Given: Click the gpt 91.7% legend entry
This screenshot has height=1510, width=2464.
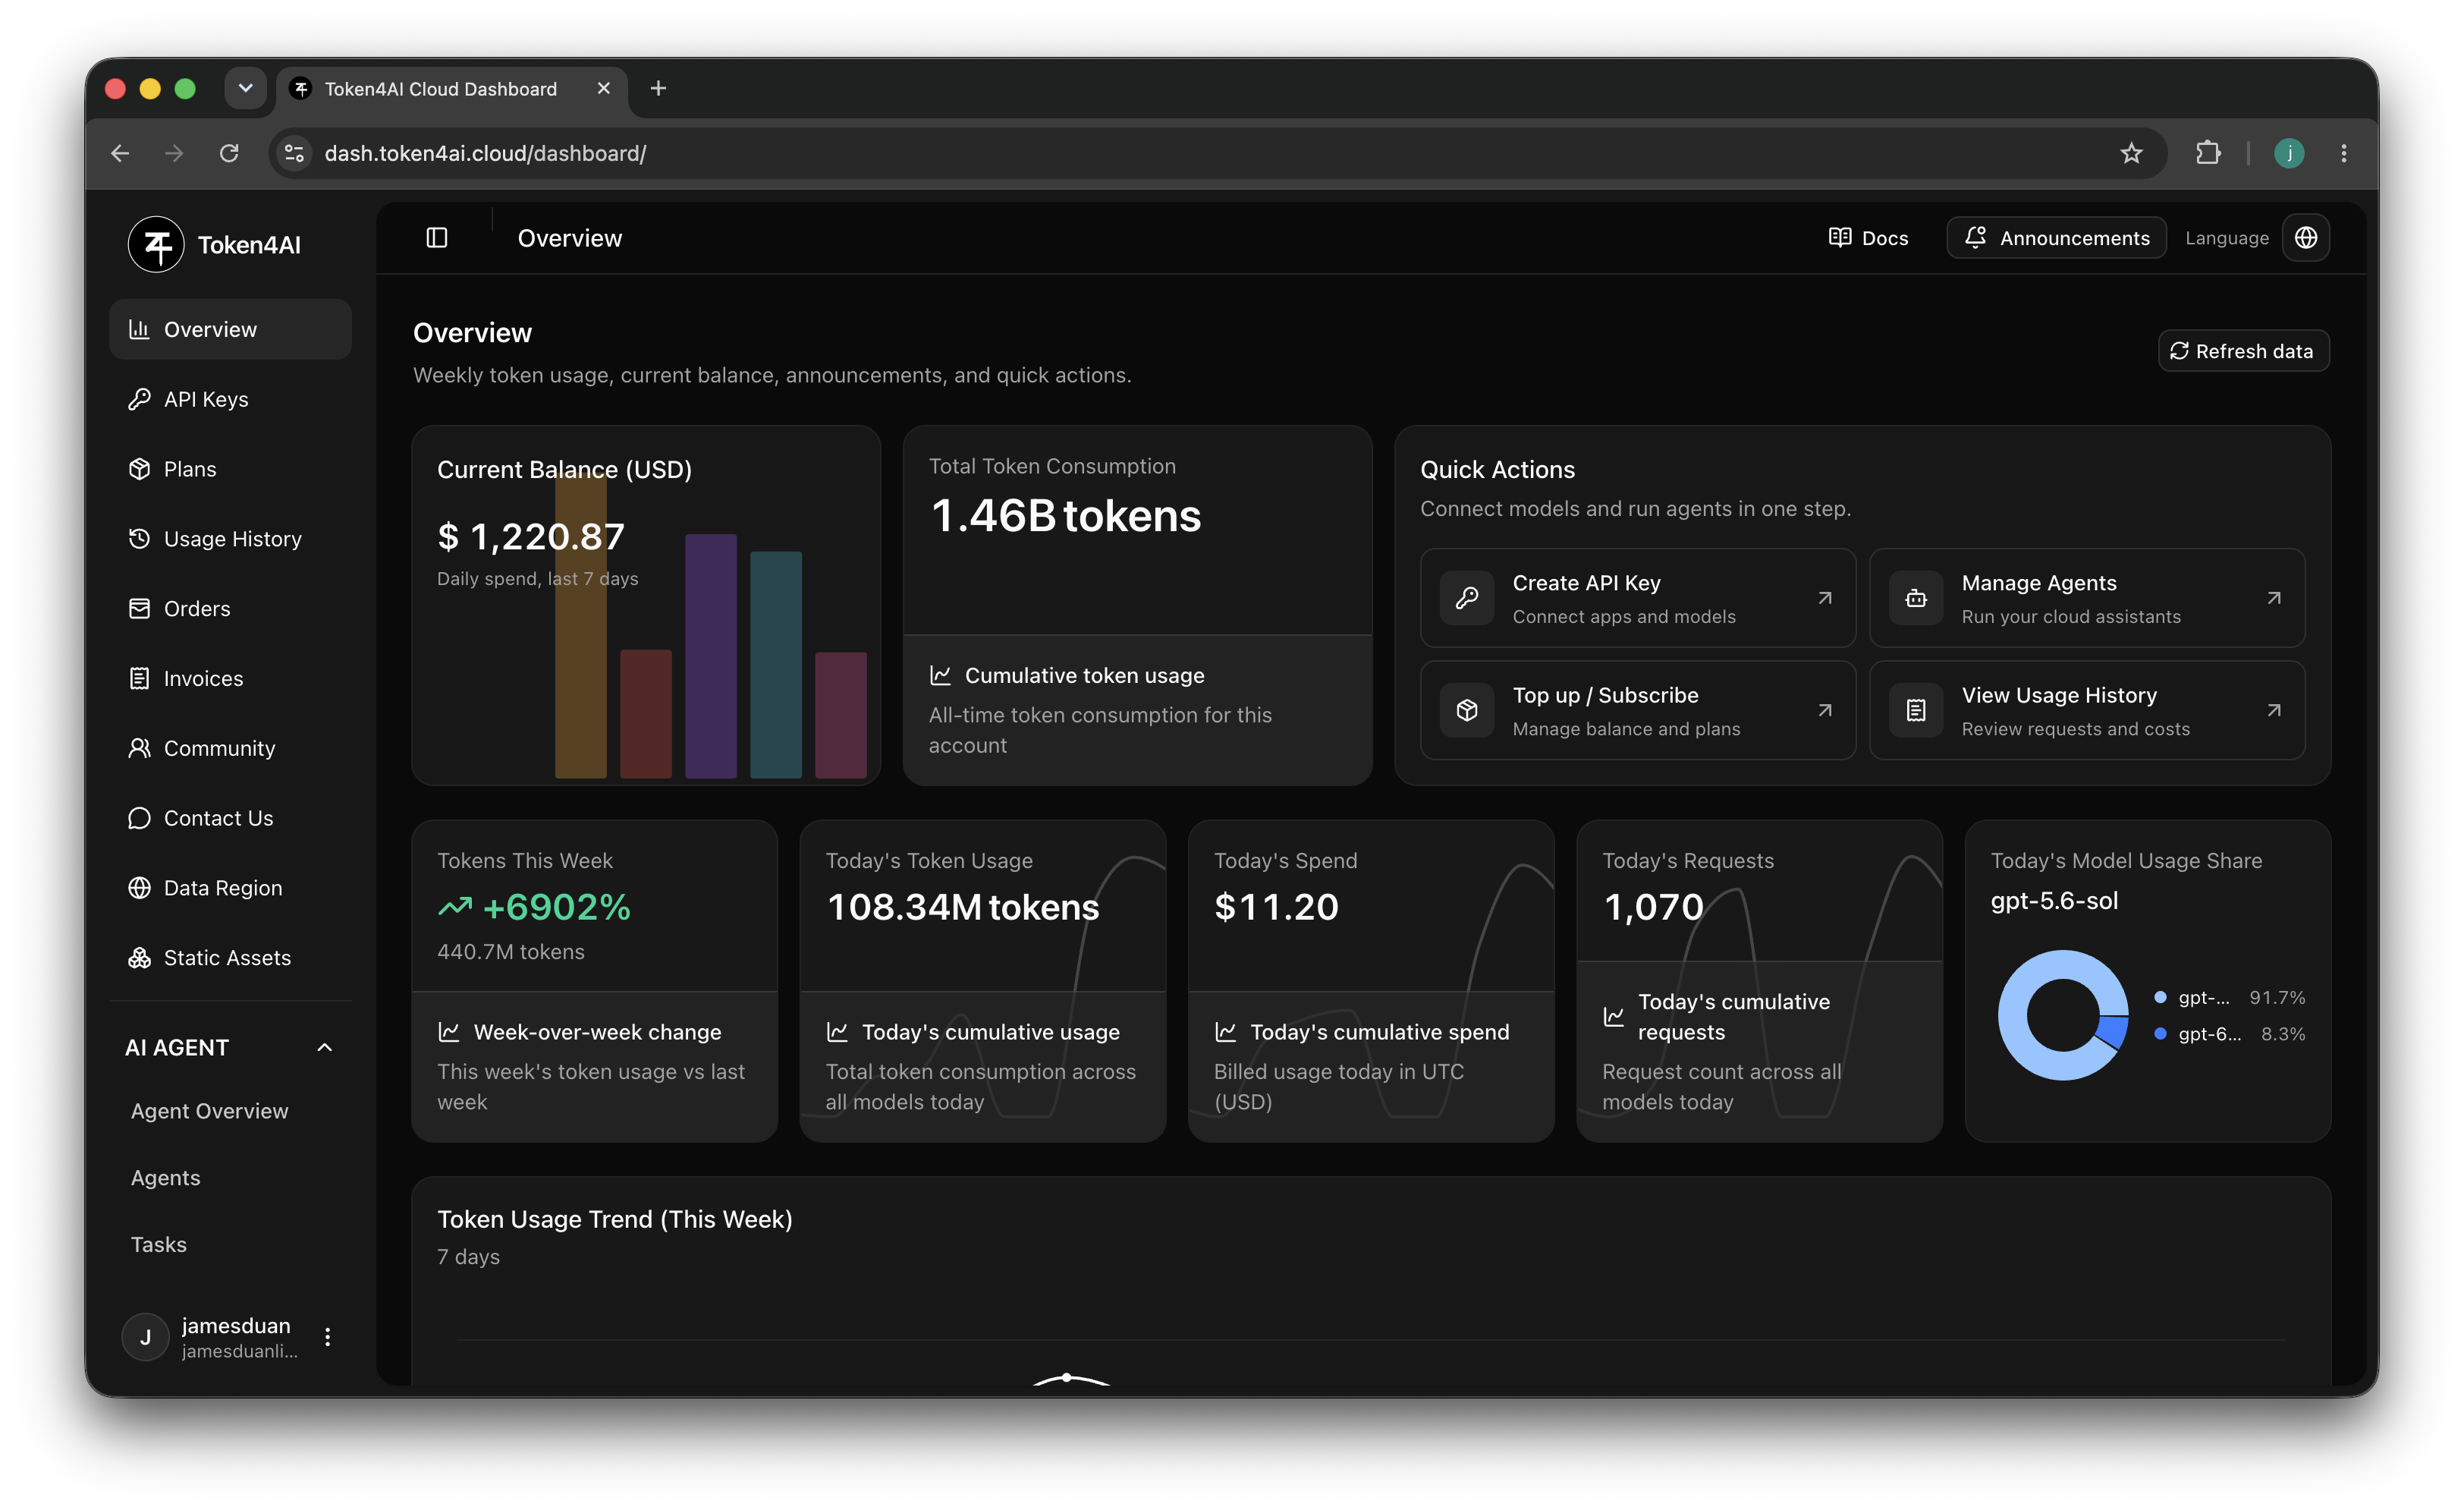Looking at the screenshot, I should pos(2229,997).
